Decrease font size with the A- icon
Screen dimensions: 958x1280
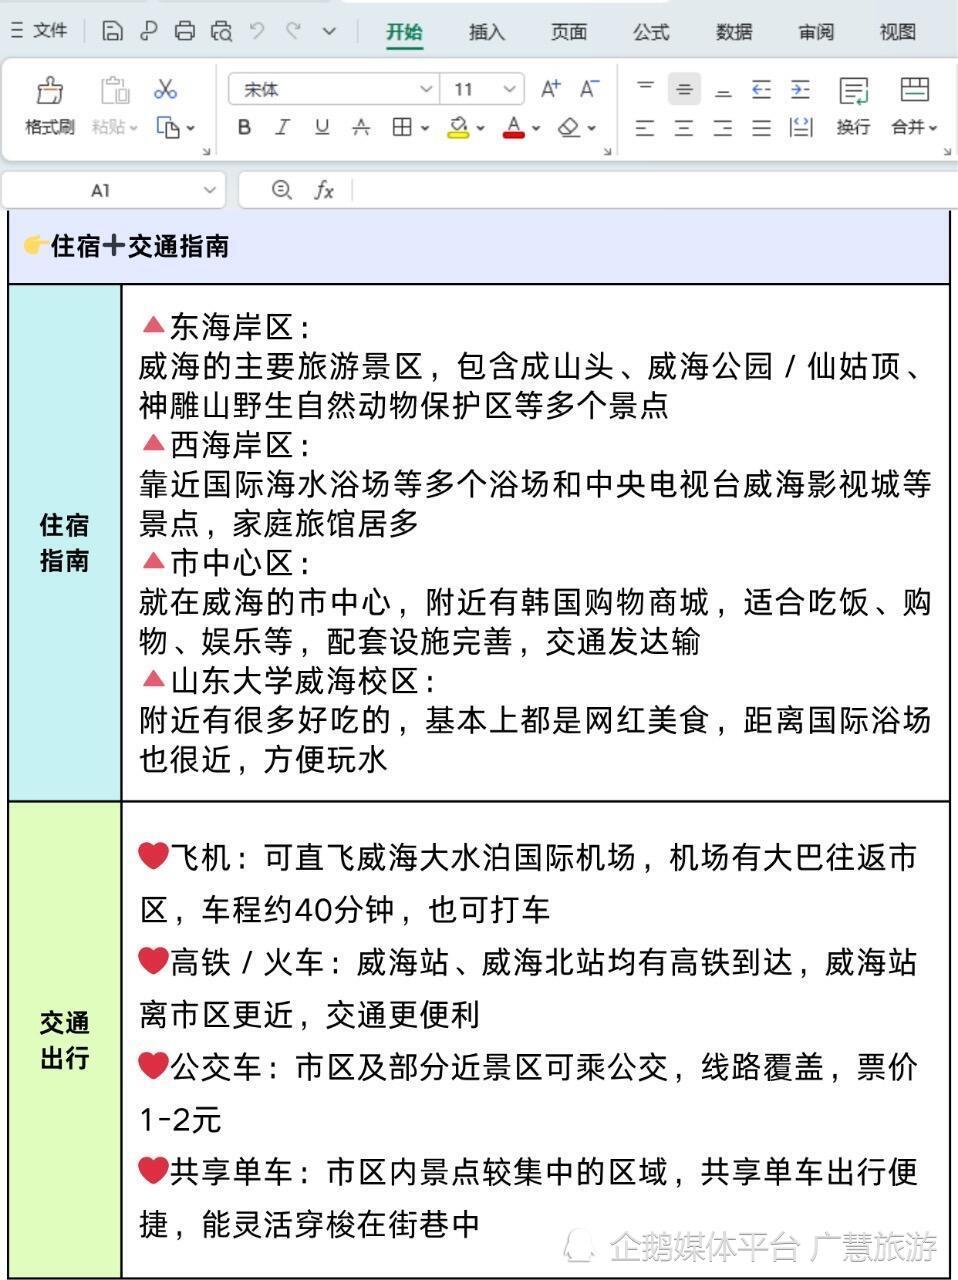[588, 88]
